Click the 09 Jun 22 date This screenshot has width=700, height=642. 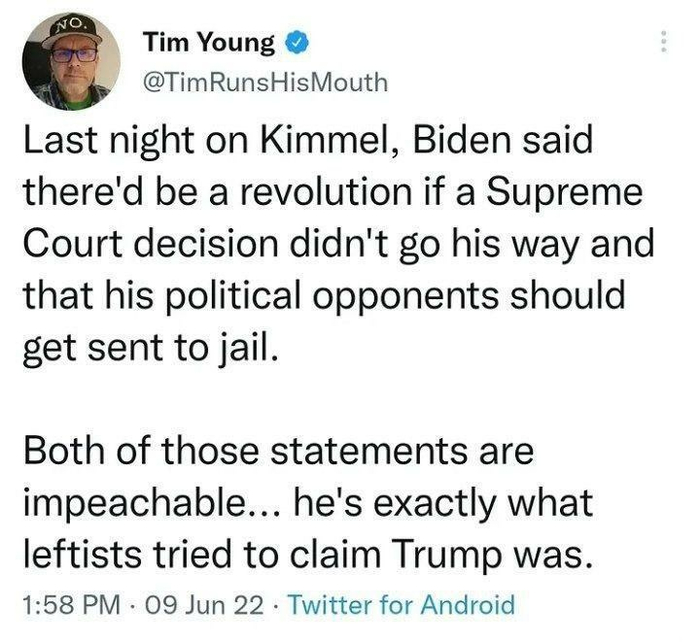click(x=192, y=604)
